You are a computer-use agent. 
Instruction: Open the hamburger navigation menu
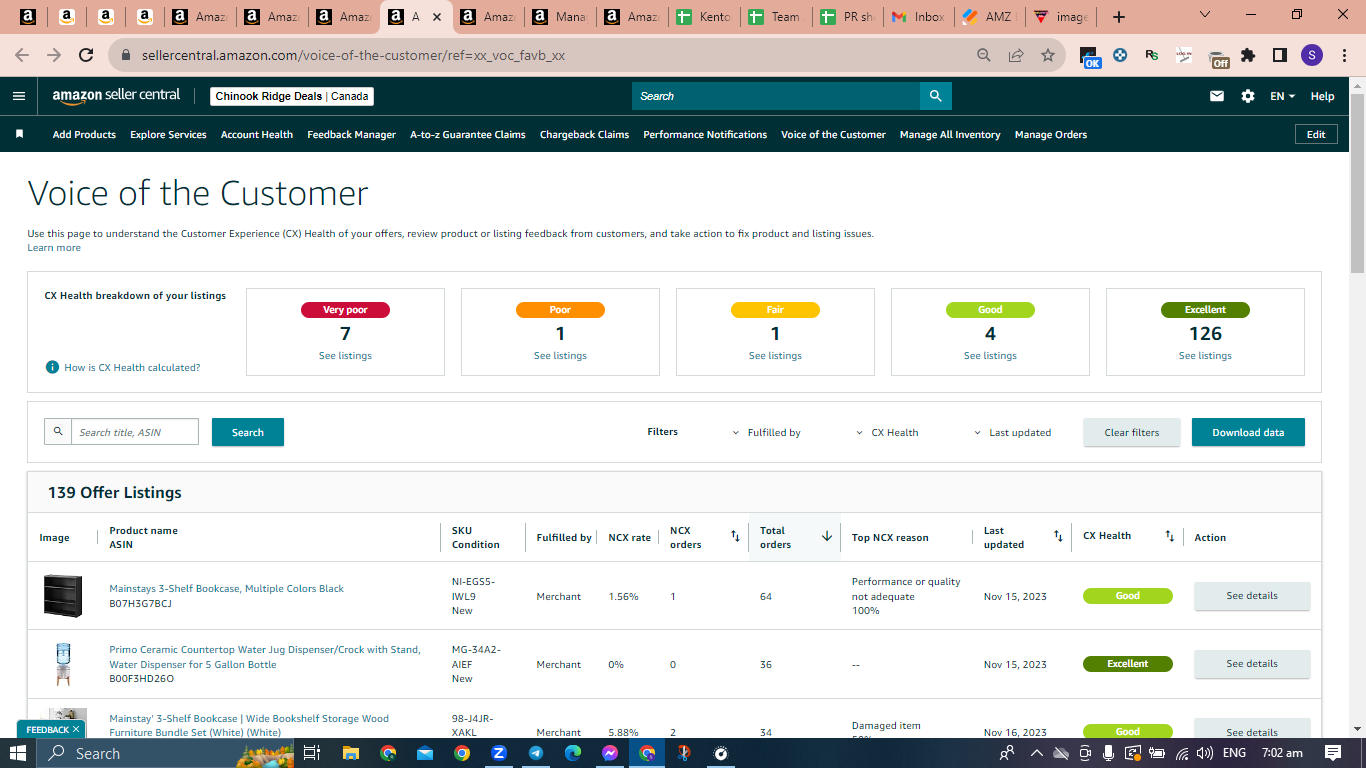[x=19, y=96]
